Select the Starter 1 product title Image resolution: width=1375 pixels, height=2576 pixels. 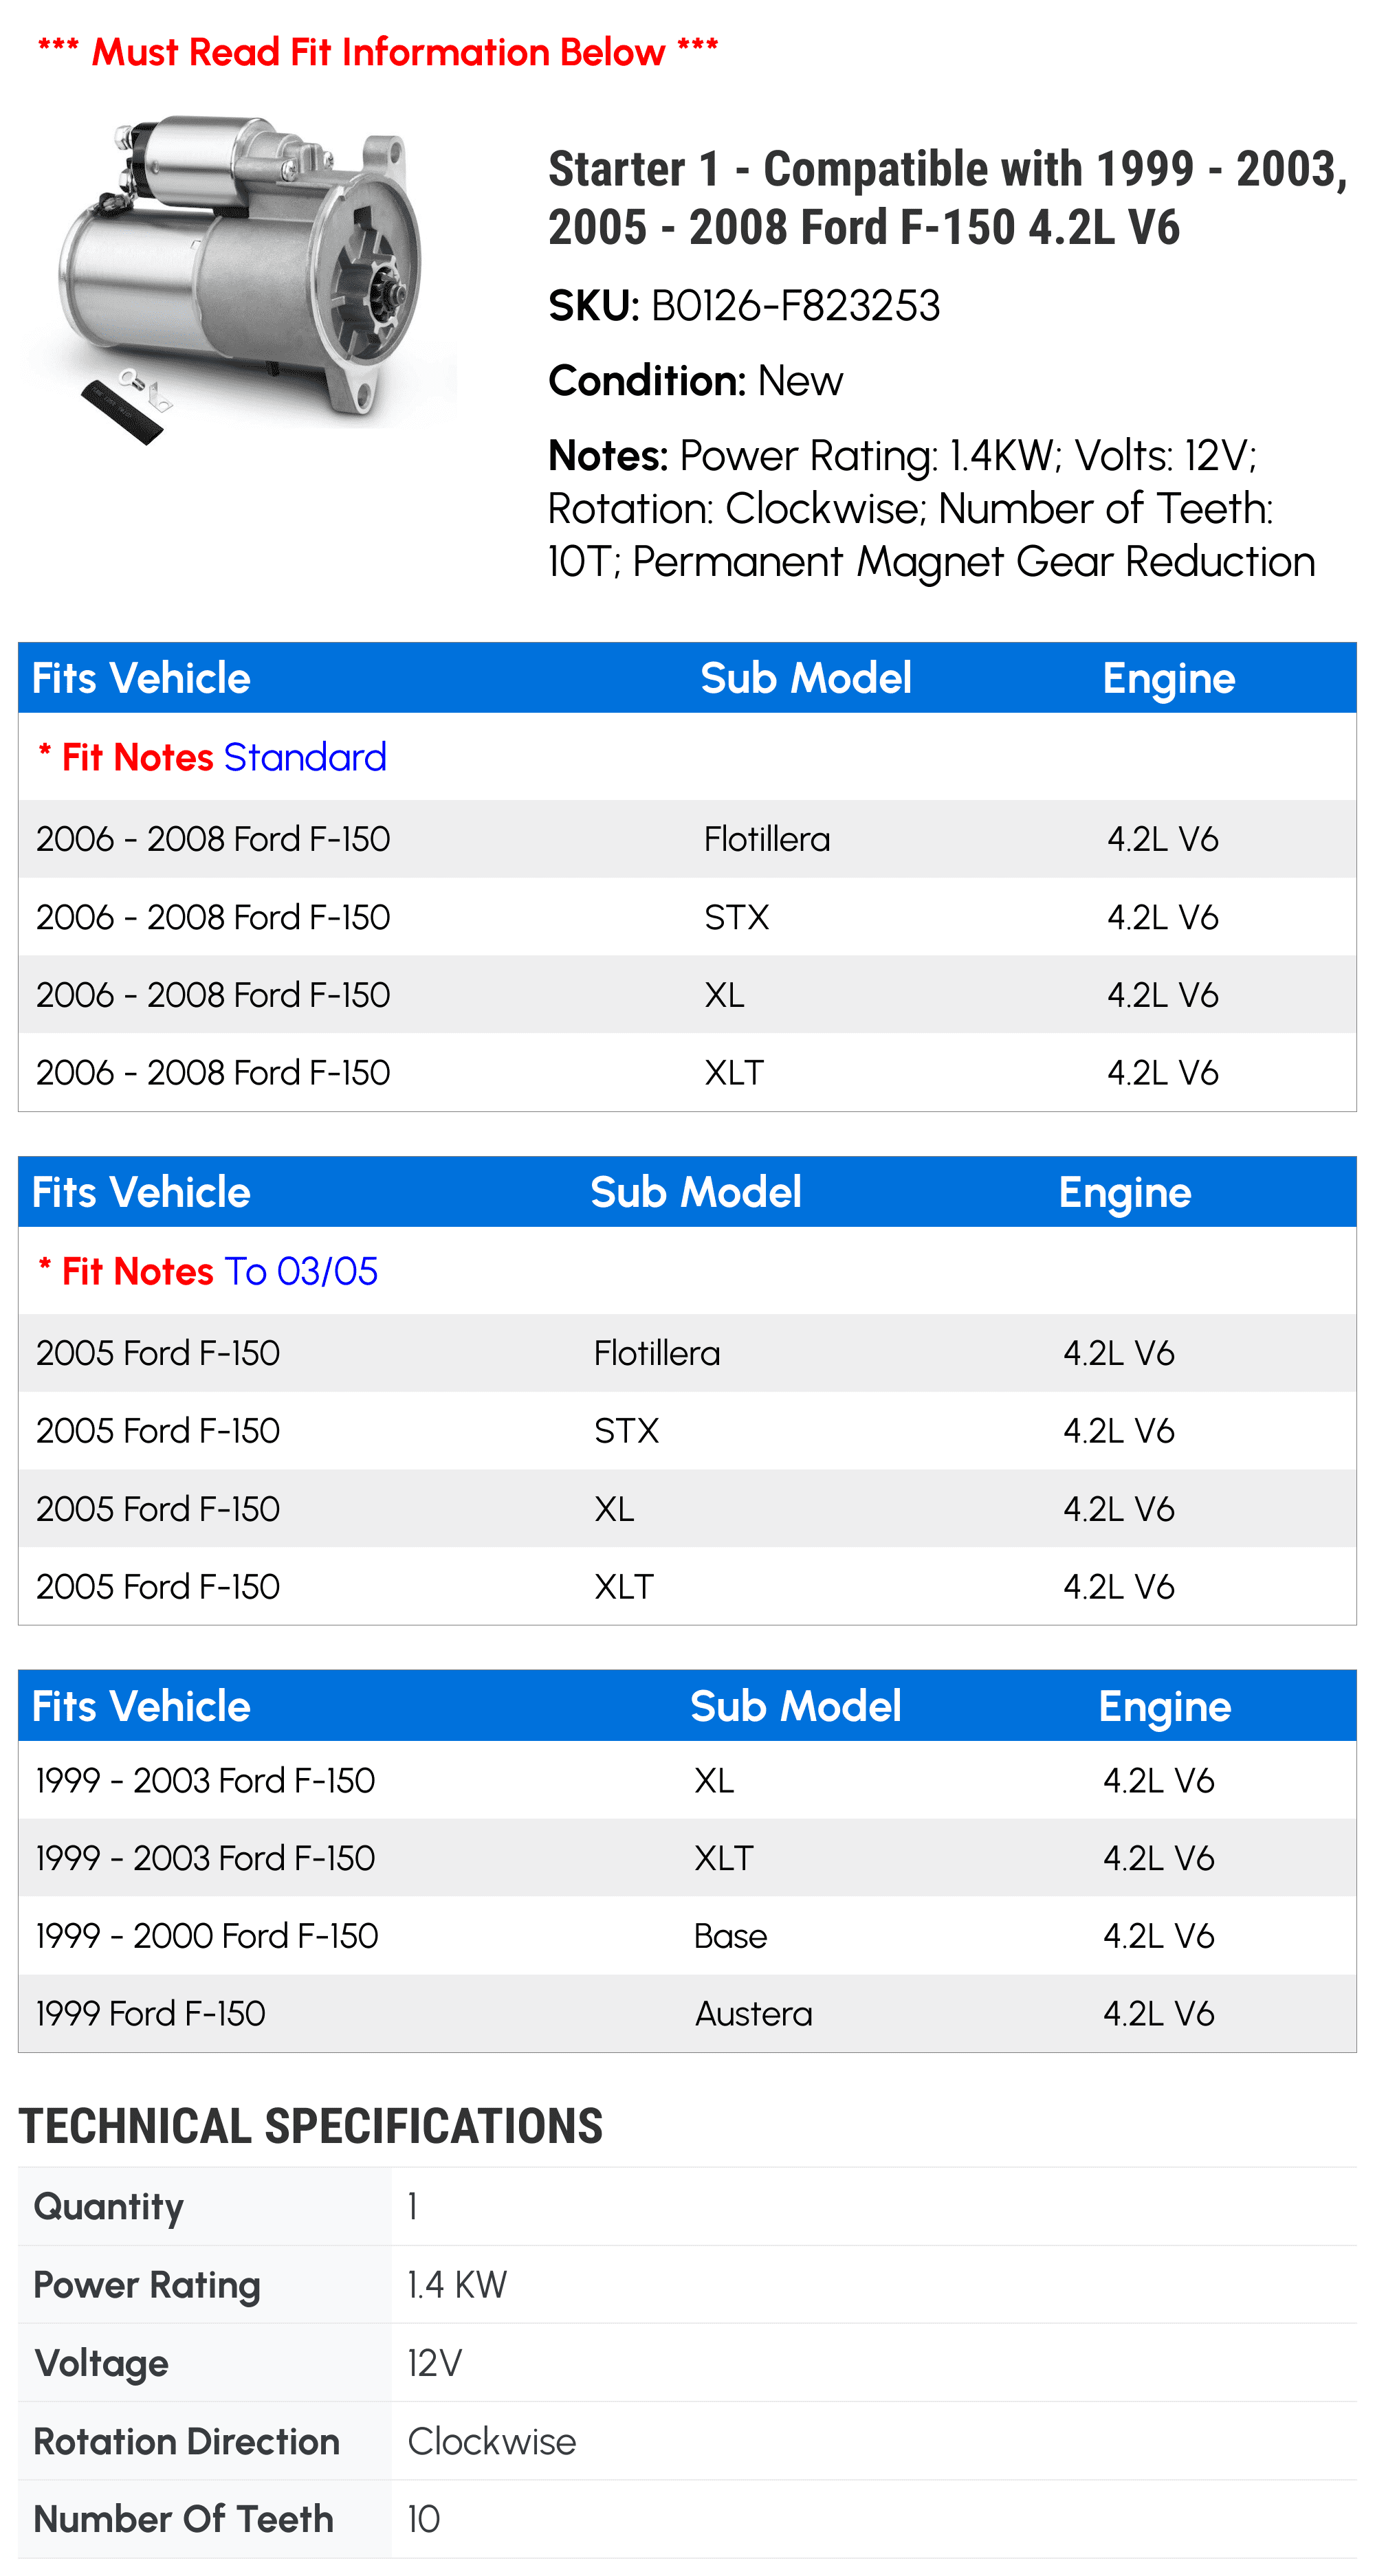pyautogui.click(x=946, y=197)
